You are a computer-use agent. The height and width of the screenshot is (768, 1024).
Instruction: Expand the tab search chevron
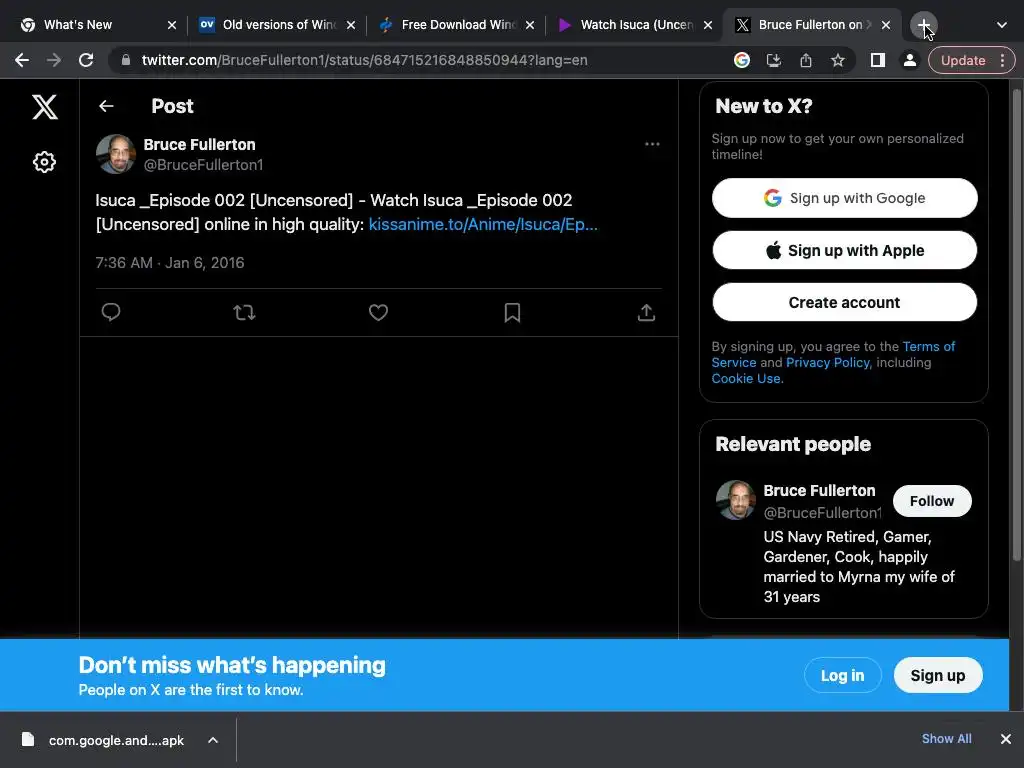[x=1002, y=25]
